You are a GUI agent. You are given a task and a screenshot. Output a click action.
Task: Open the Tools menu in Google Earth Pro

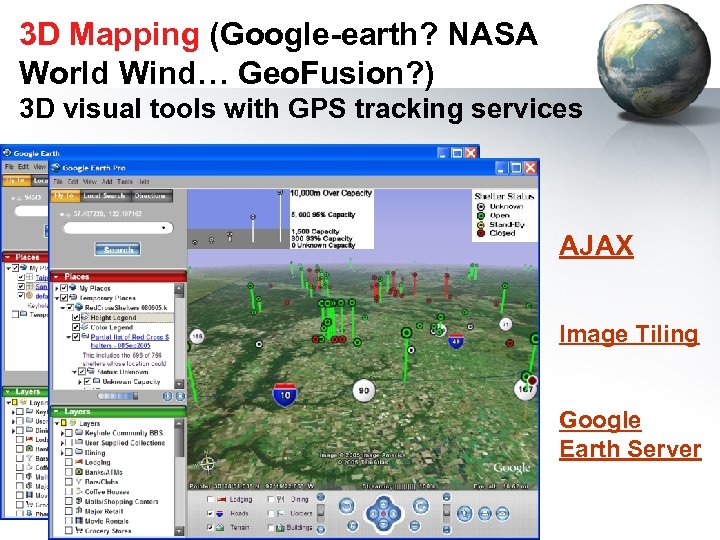pos(125,181)
